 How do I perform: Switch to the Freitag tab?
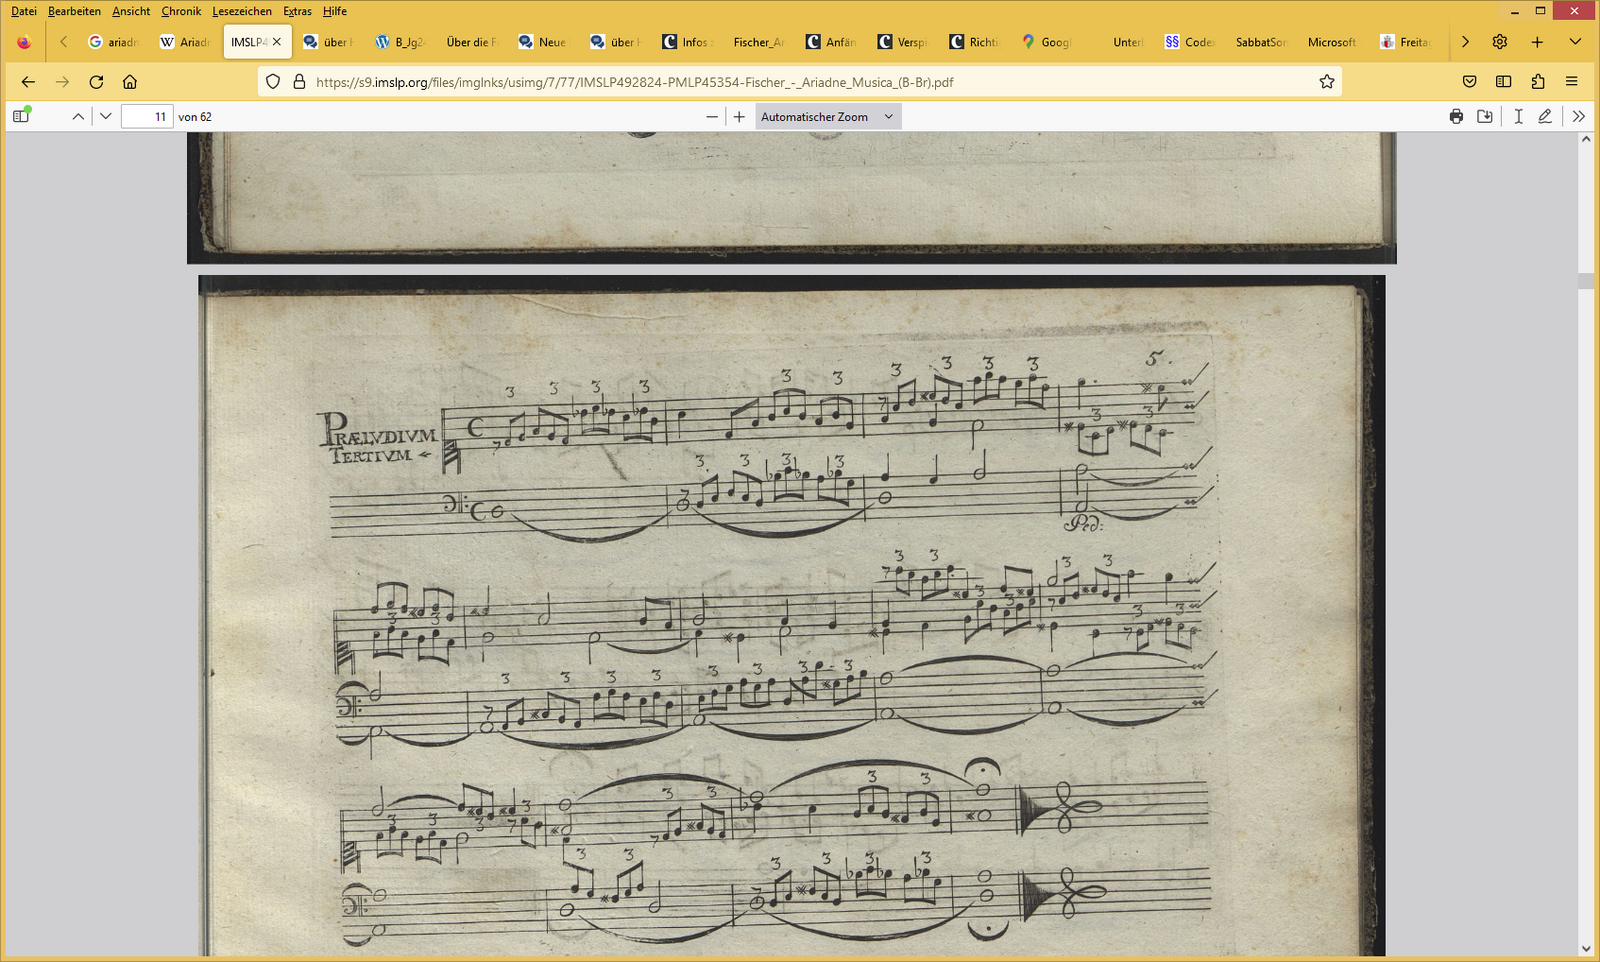(1406, 42)
